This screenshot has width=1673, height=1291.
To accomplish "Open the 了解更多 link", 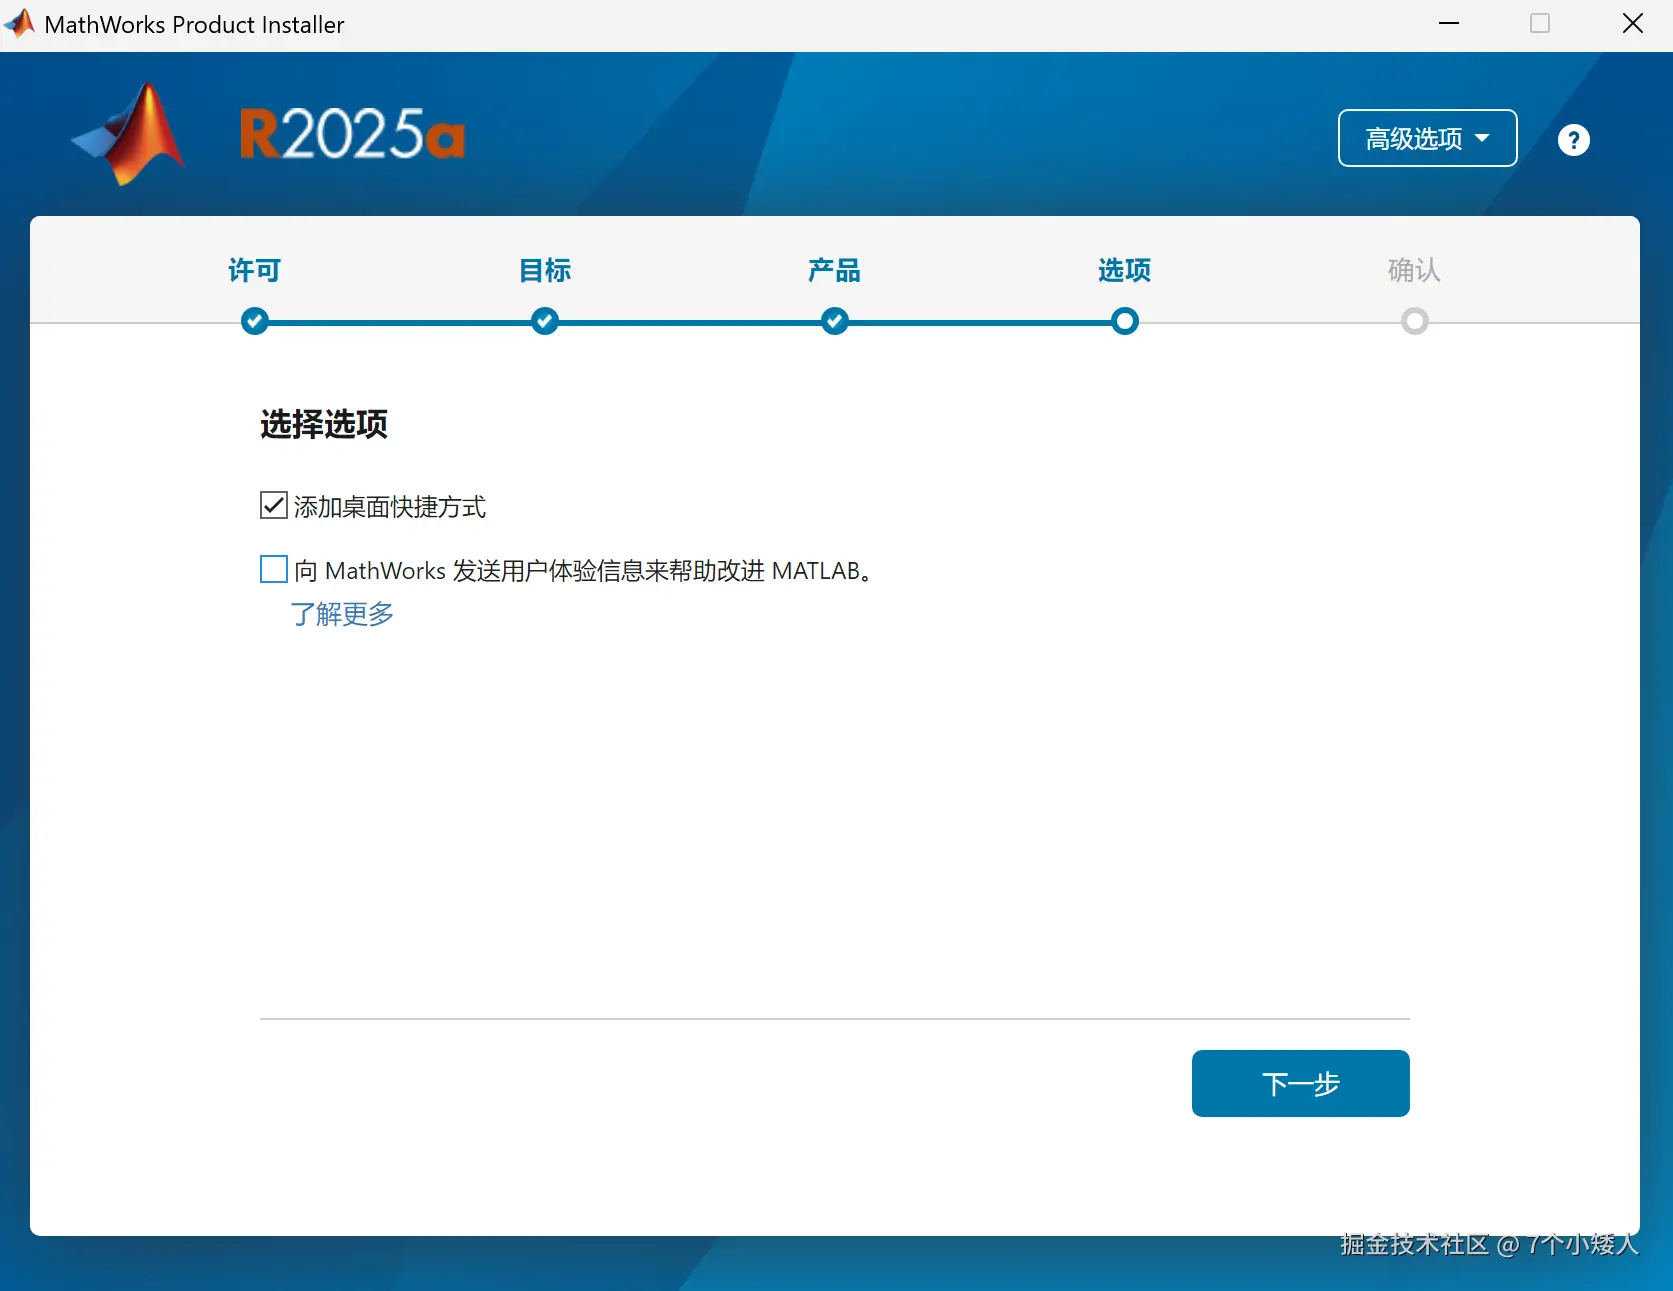I will [x=342, y=614].
